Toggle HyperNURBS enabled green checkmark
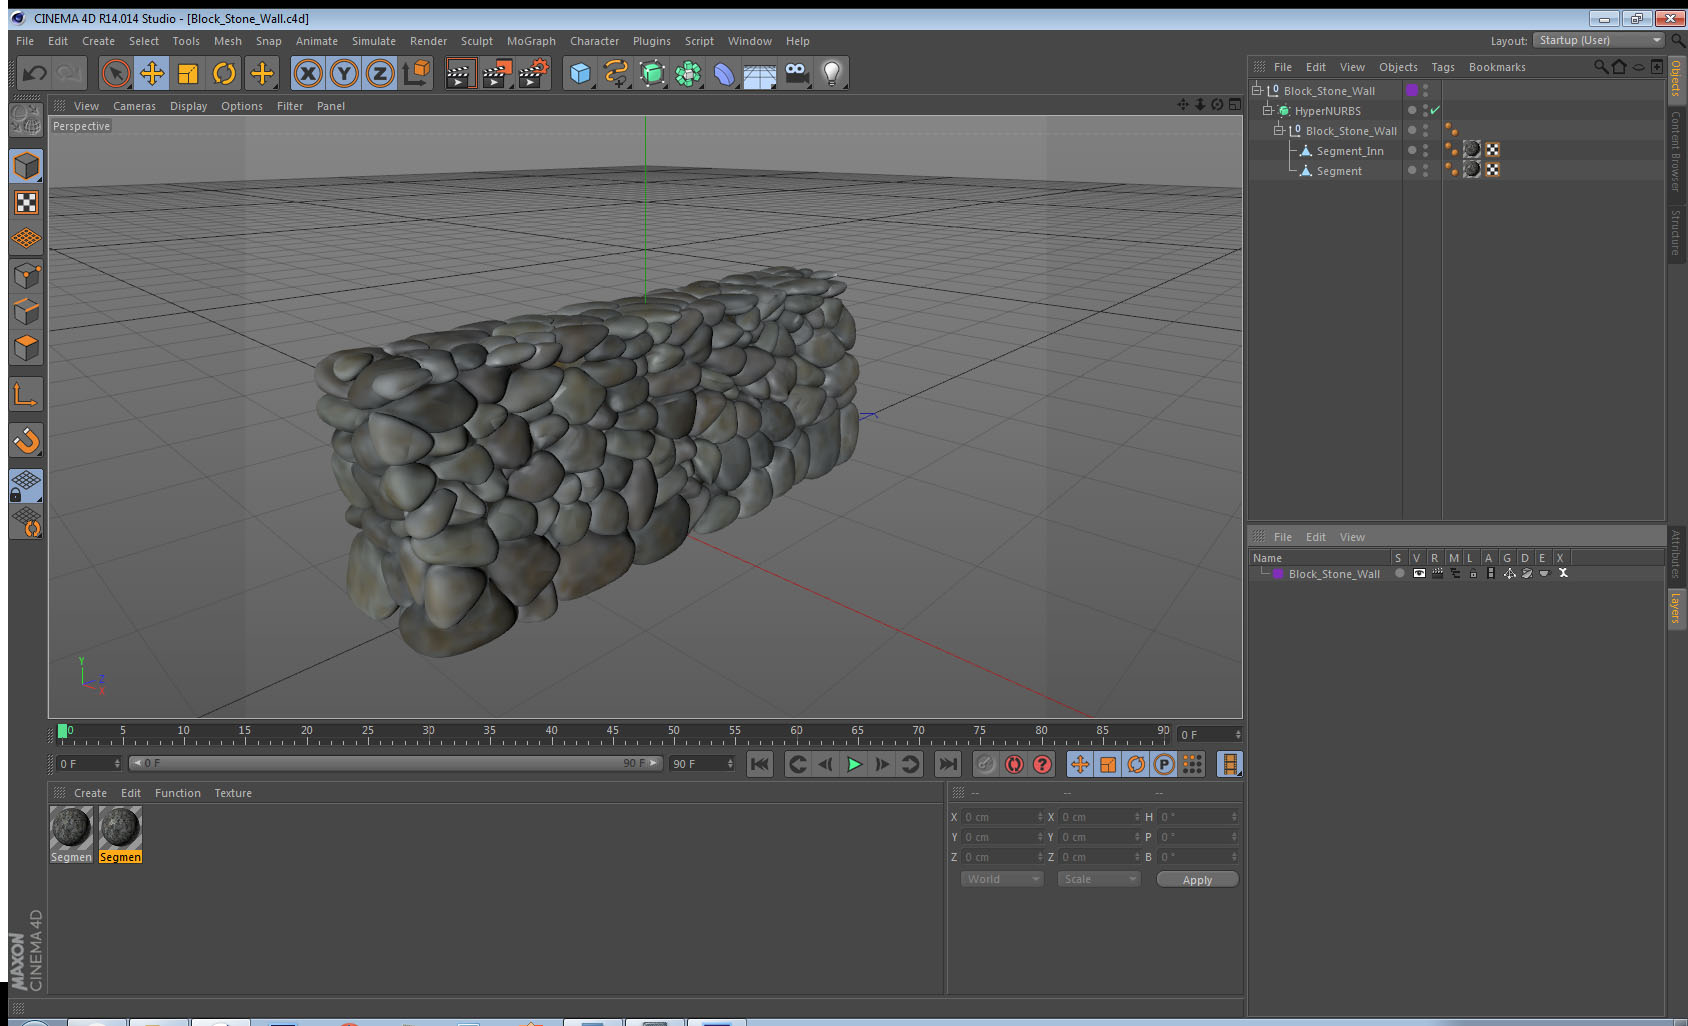Screen dimensions: 1688x1026 tap(1435, 110)
